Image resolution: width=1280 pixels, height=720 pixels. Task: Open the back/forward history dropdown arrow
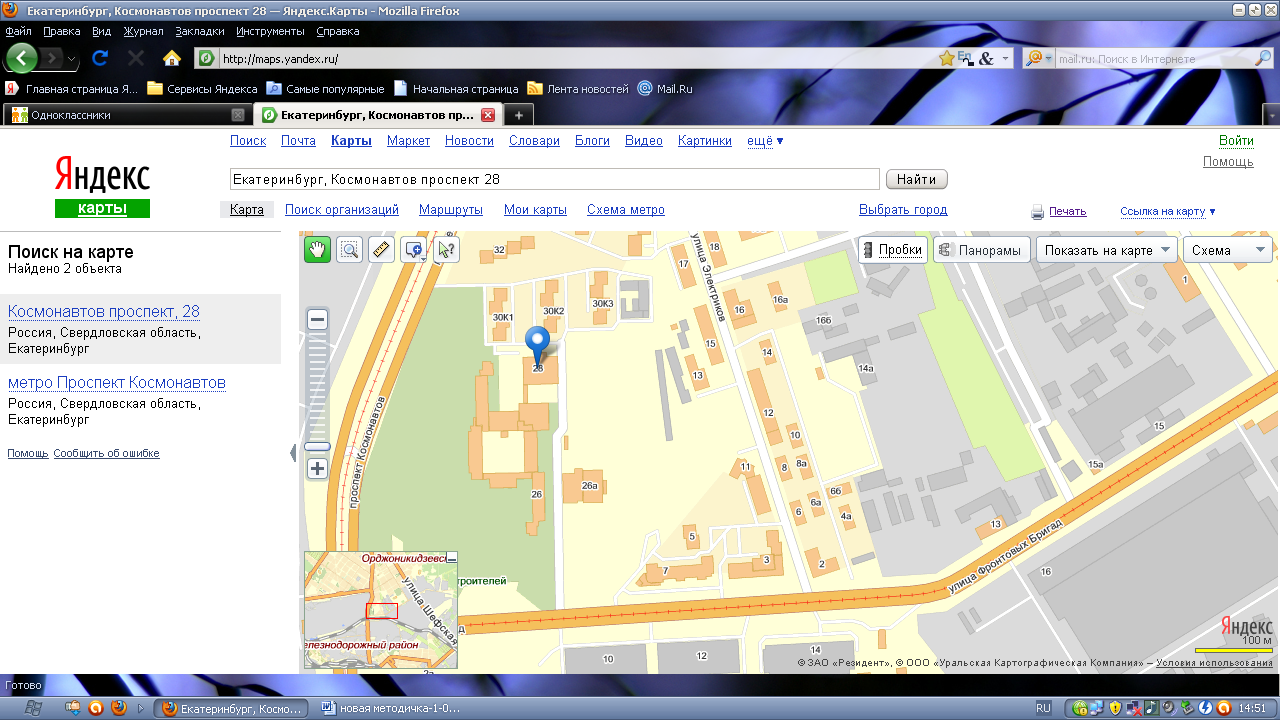(72, 60)
